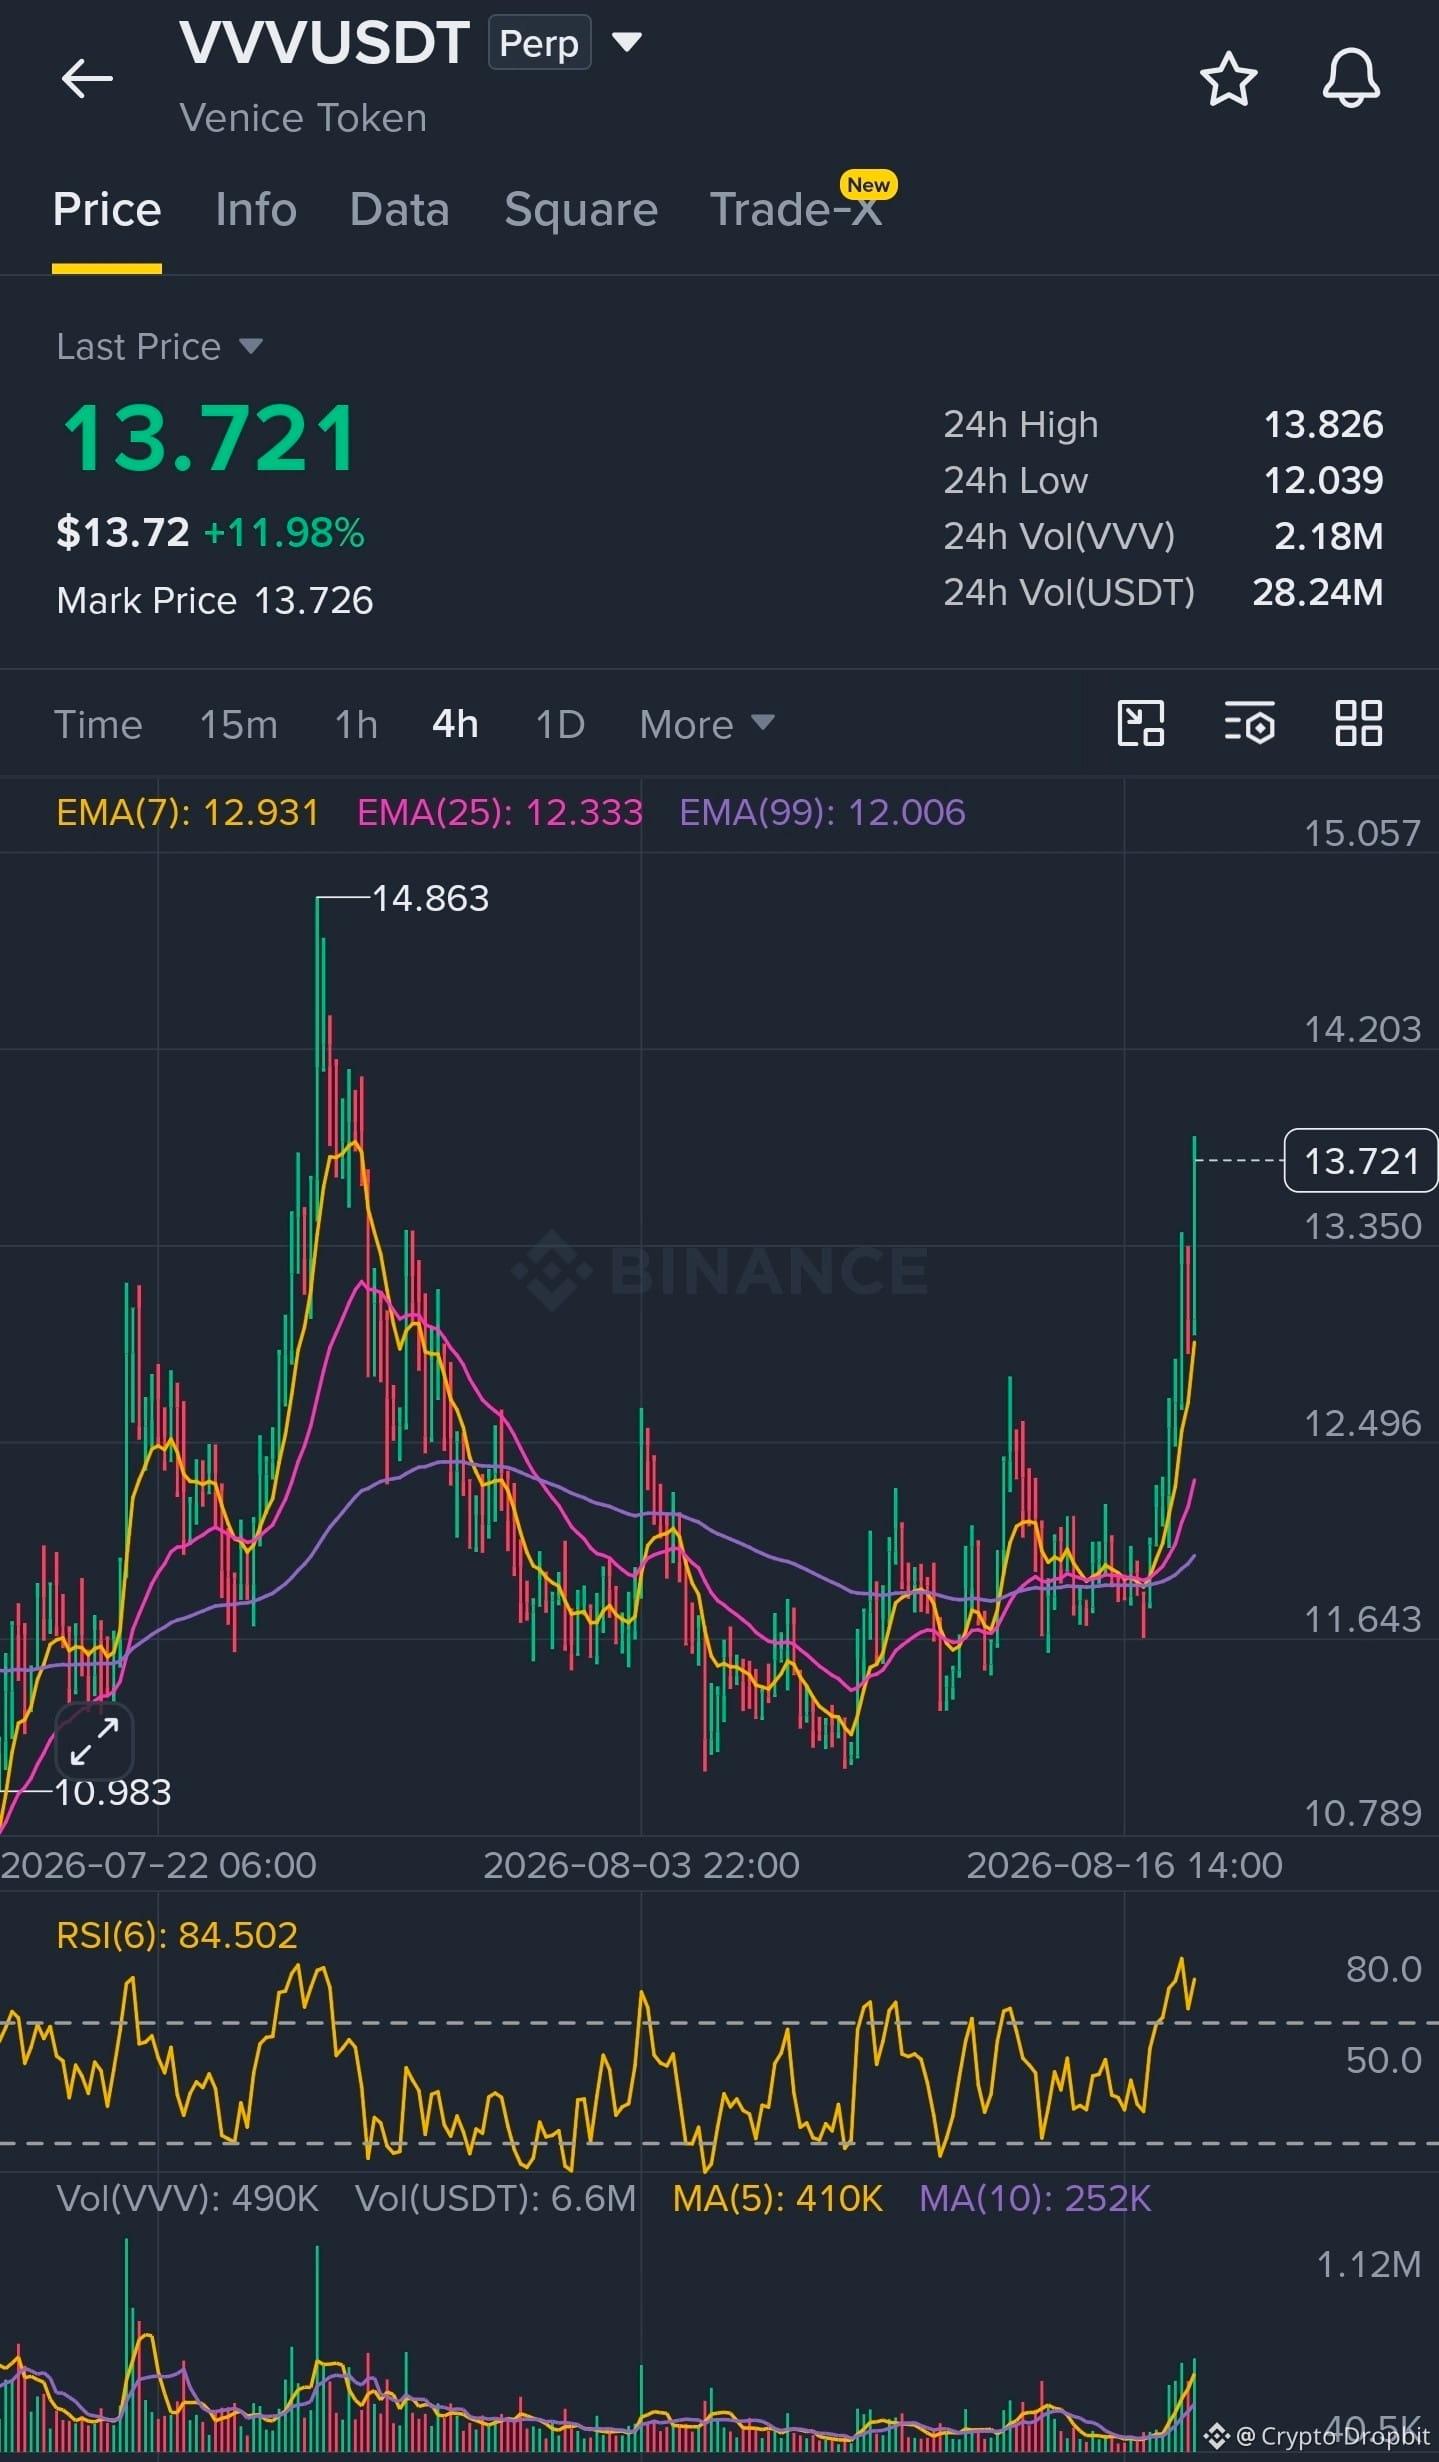Tap the back arrow icon
This screenshot has height=2462, width=1439.
tap(87, 78)
